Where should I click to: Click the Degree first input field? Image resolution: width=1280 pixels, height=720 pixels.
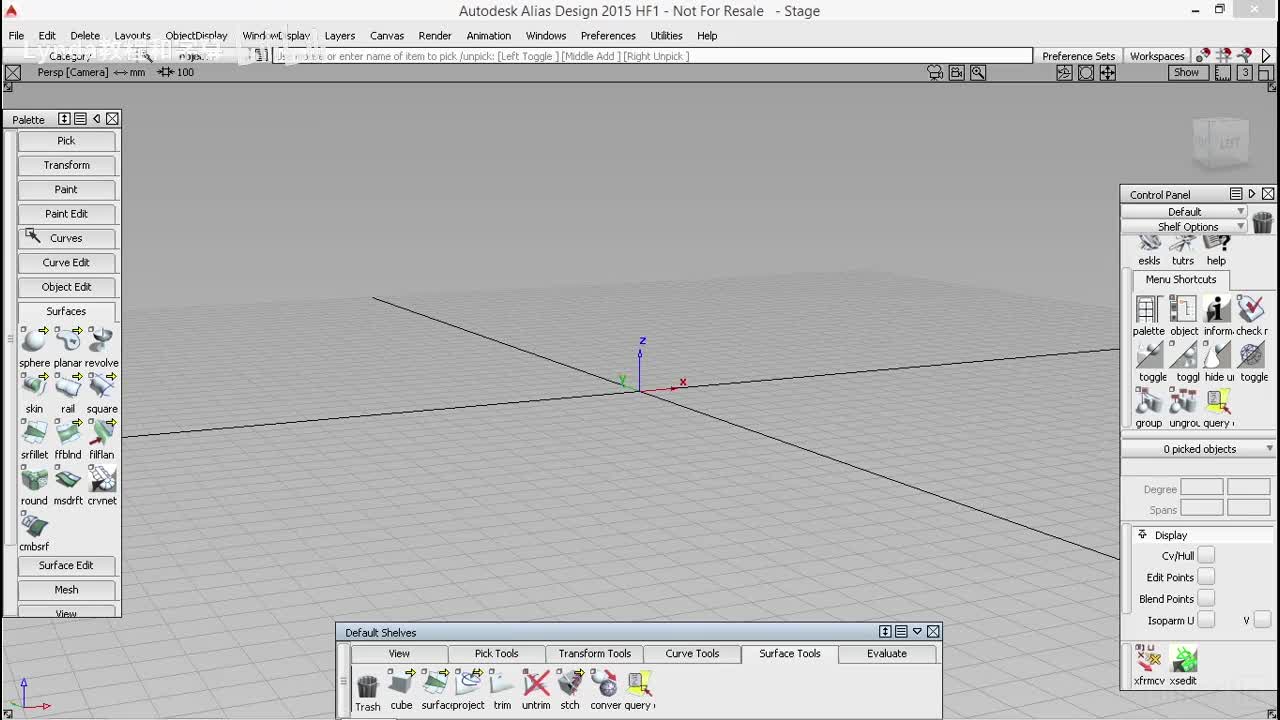click(x=1202, y=488)
